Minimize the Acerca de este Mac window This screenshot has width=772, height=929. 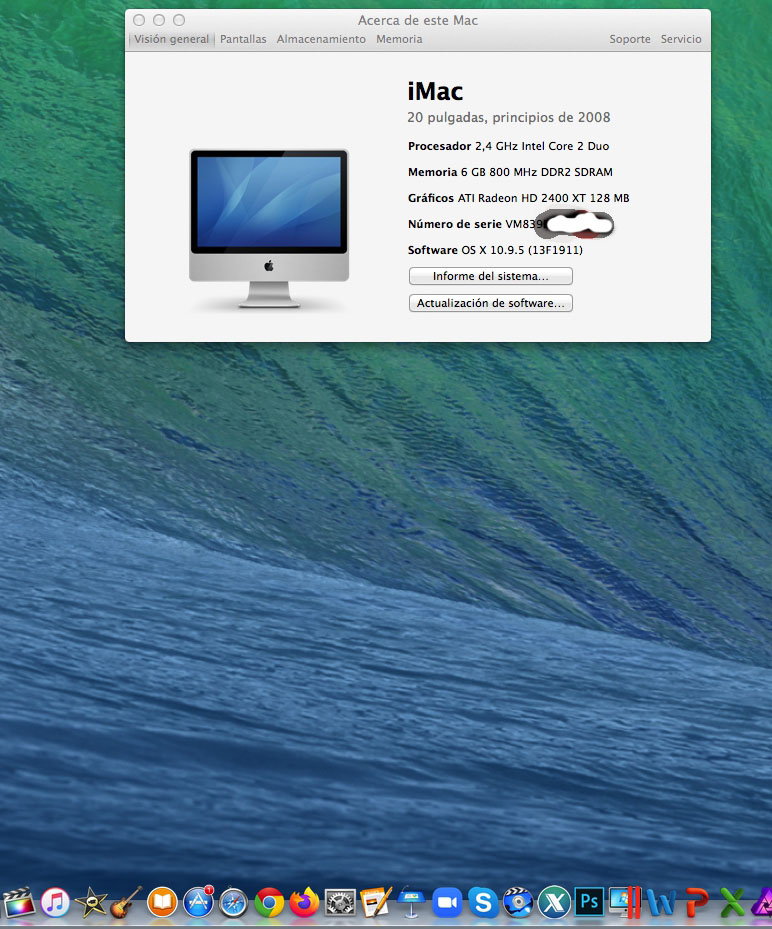tap(159, 20)
